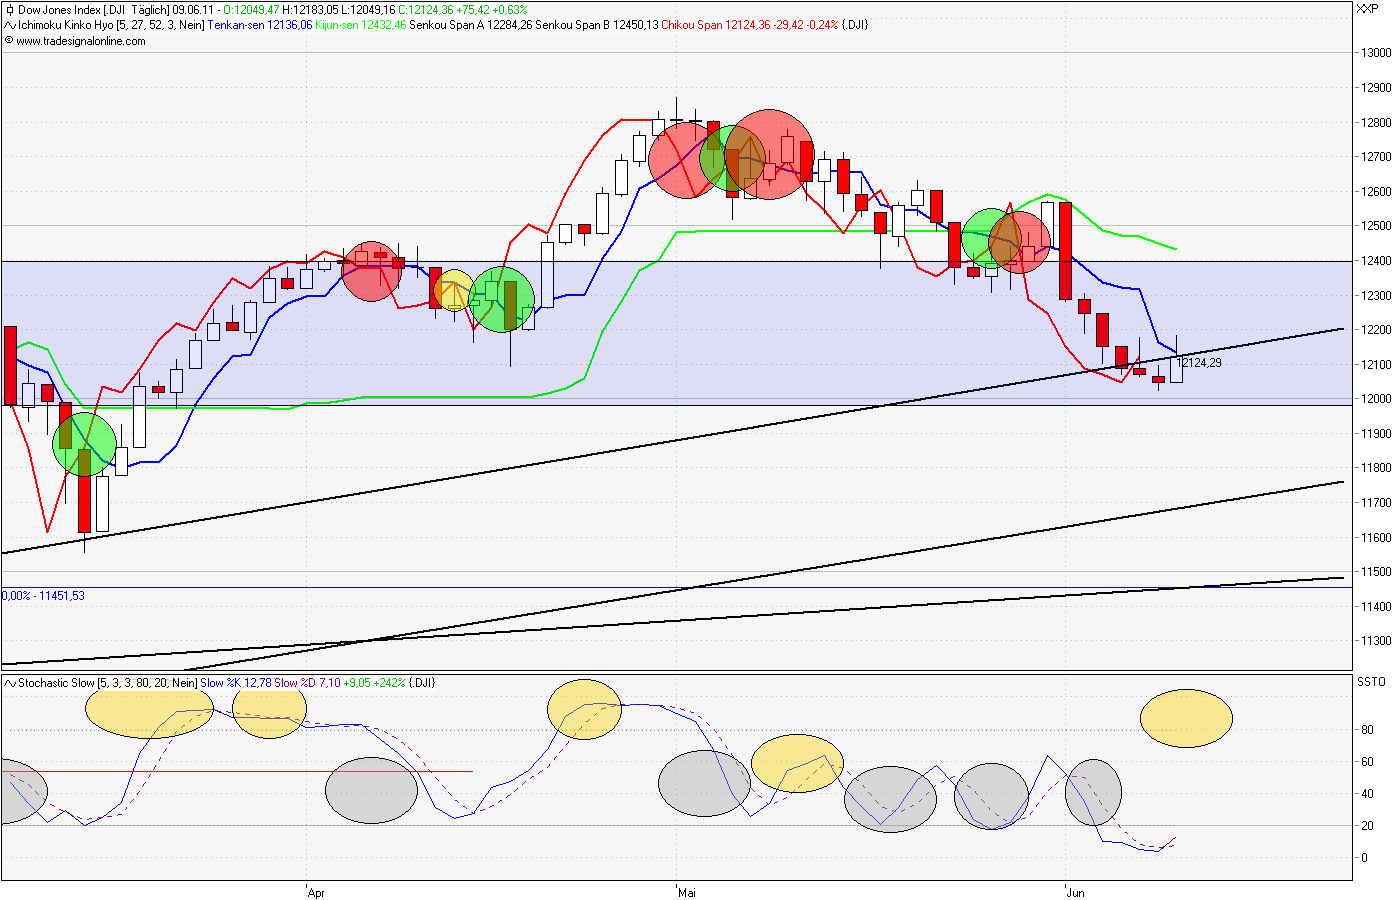Open the Tenkan-sen 12136,06 legend value

coord(260,25)
